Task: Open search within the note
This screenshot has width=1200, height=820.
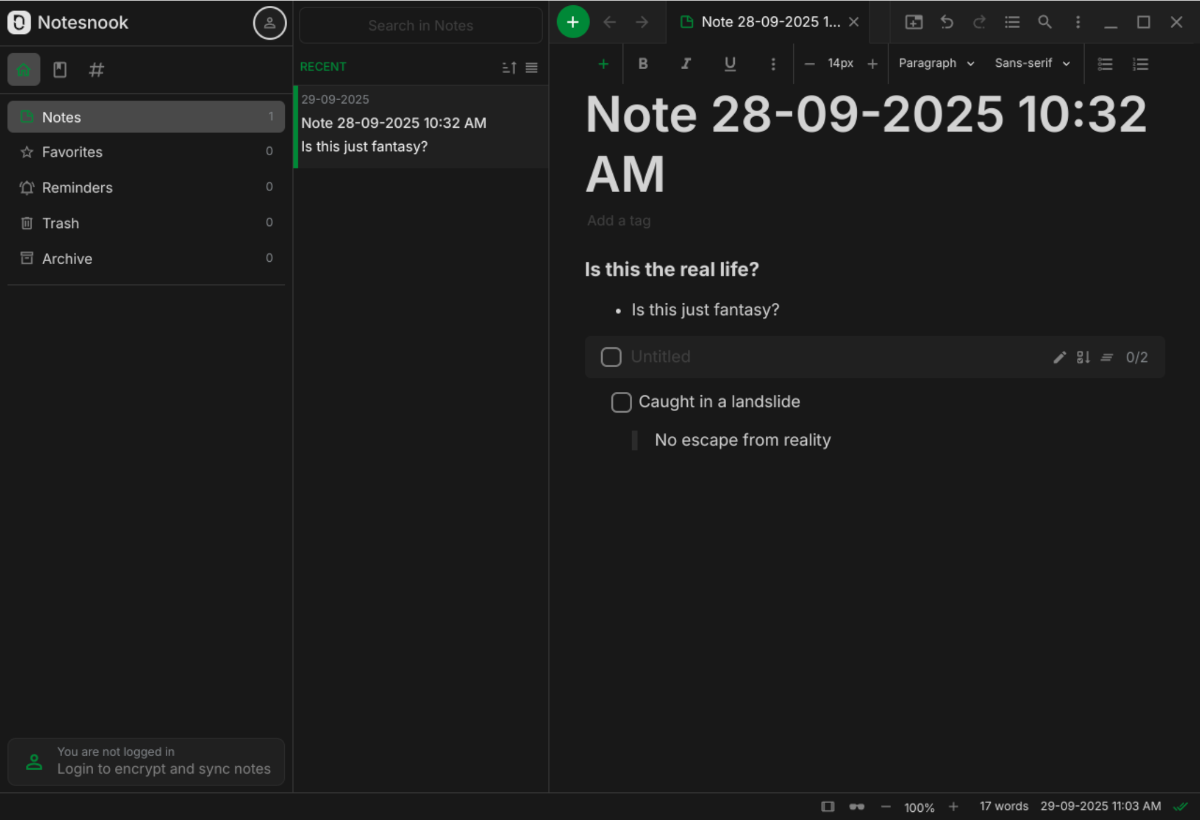Action: pos(1044,22)
